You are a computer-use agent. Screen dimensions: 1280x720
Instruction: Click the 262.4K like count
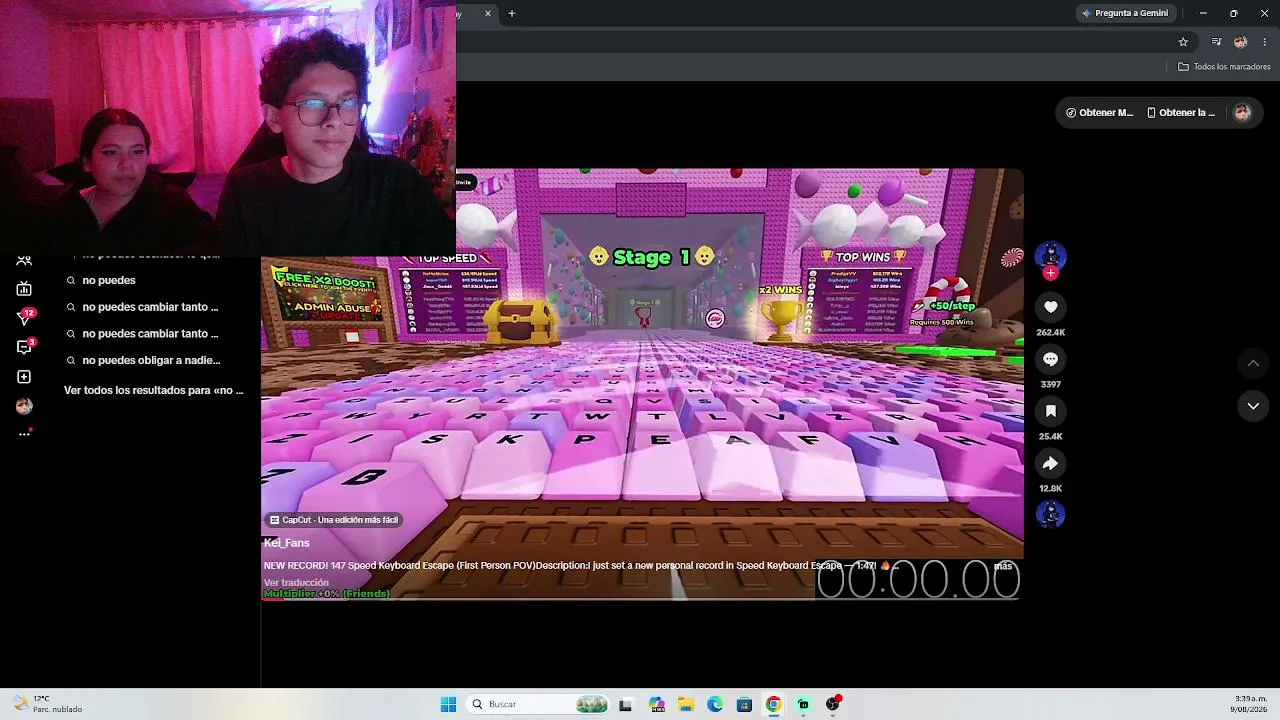[x=1050, y=332]
